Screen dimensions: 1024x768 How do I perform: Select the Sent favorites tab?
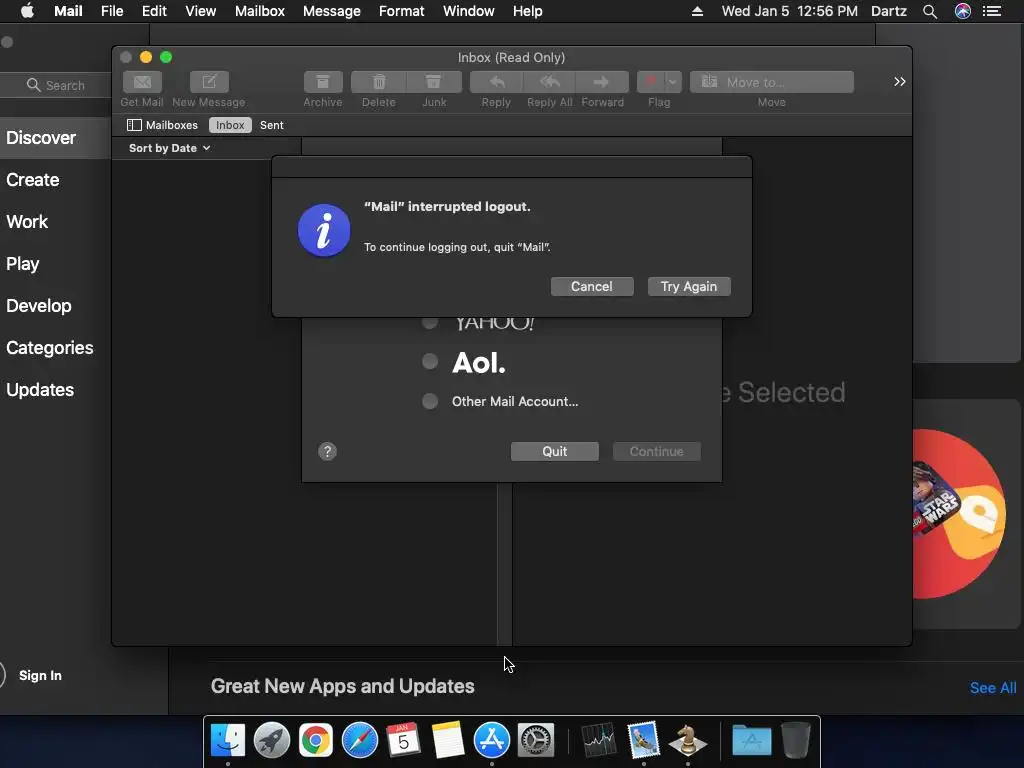point(272,125)
